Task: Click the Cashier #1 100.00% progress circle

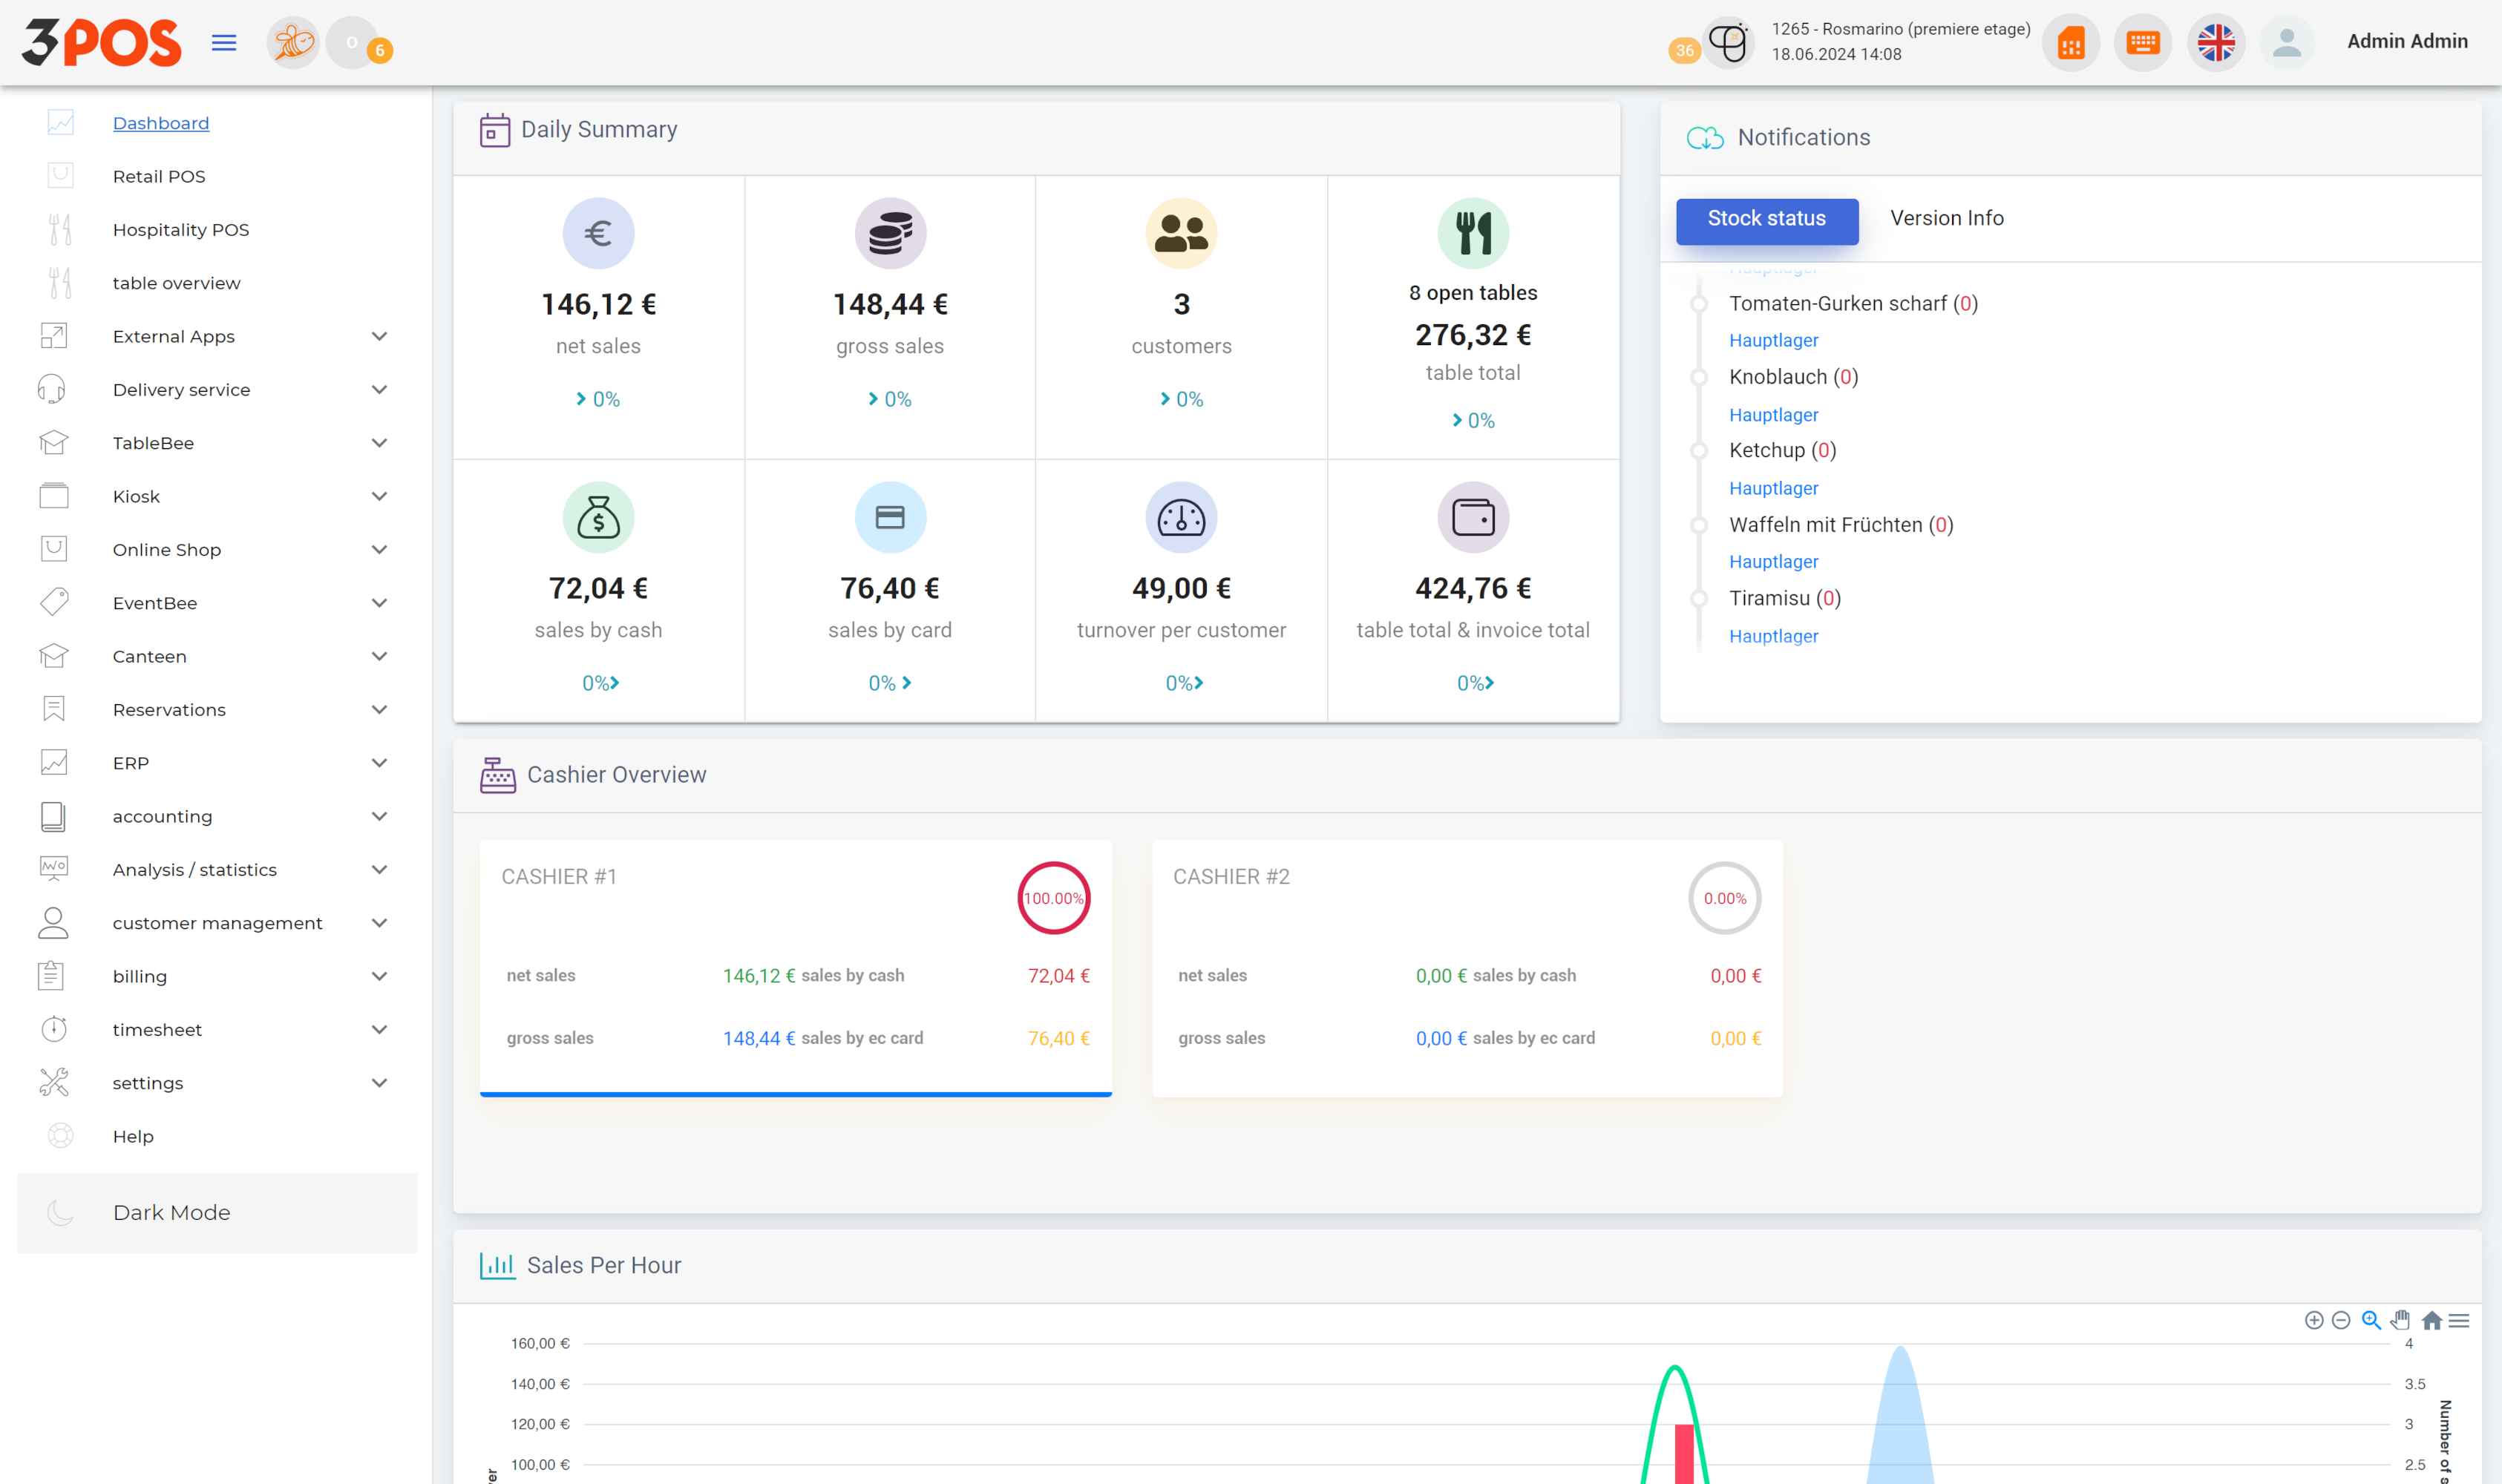Action: [1053, 898]
